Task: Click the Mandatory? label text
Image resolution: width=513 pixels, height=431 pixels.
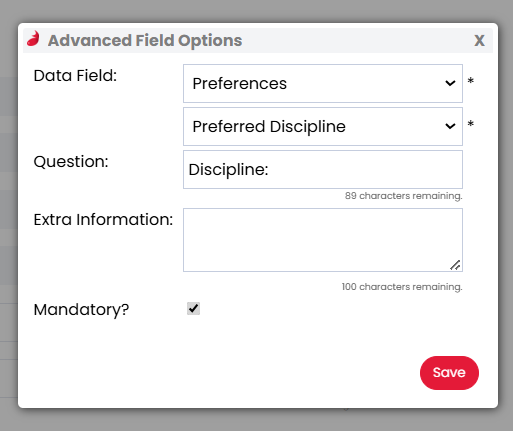Action: (81, 310)
